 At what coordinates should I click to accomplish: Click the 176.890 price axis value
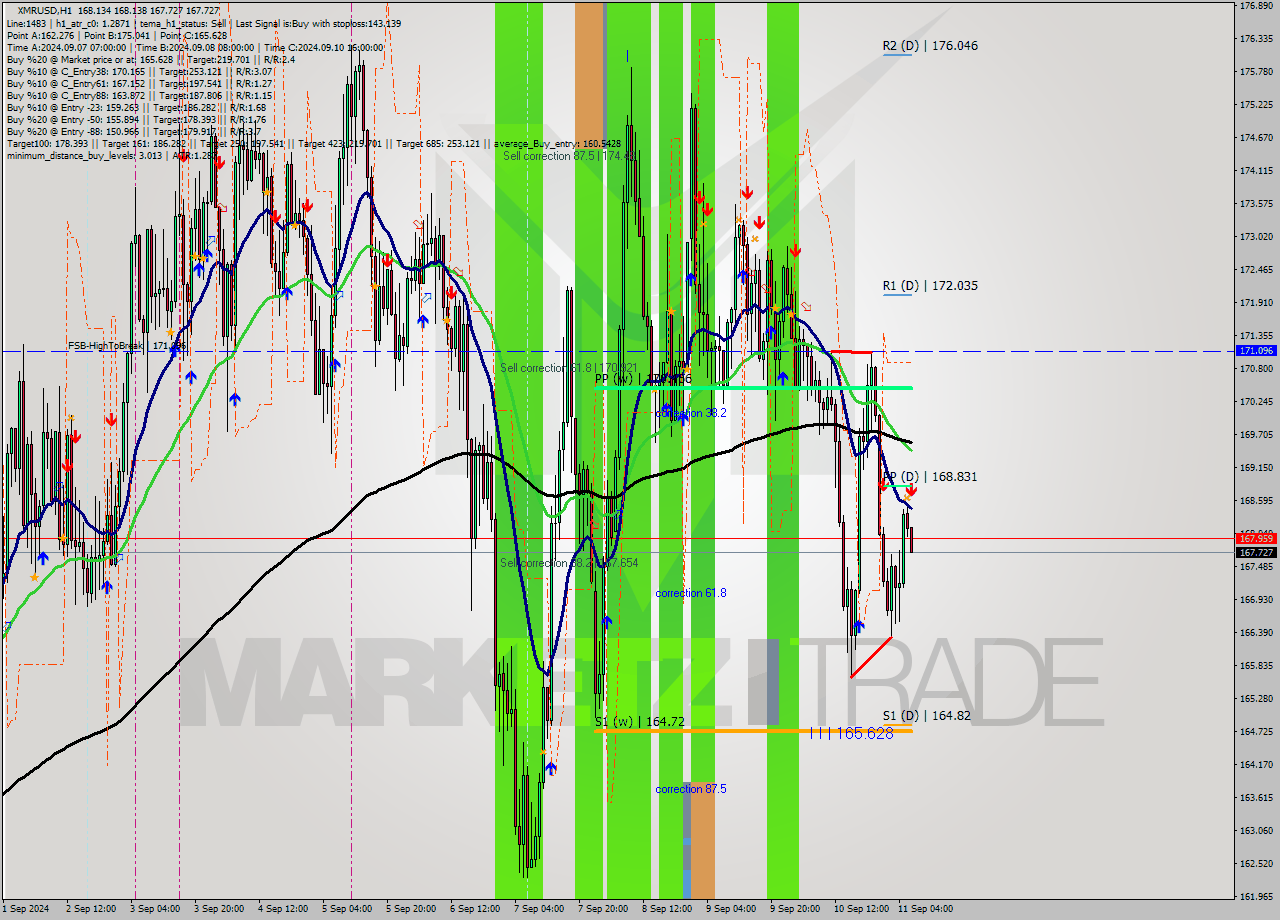(x=1255, y=6)
